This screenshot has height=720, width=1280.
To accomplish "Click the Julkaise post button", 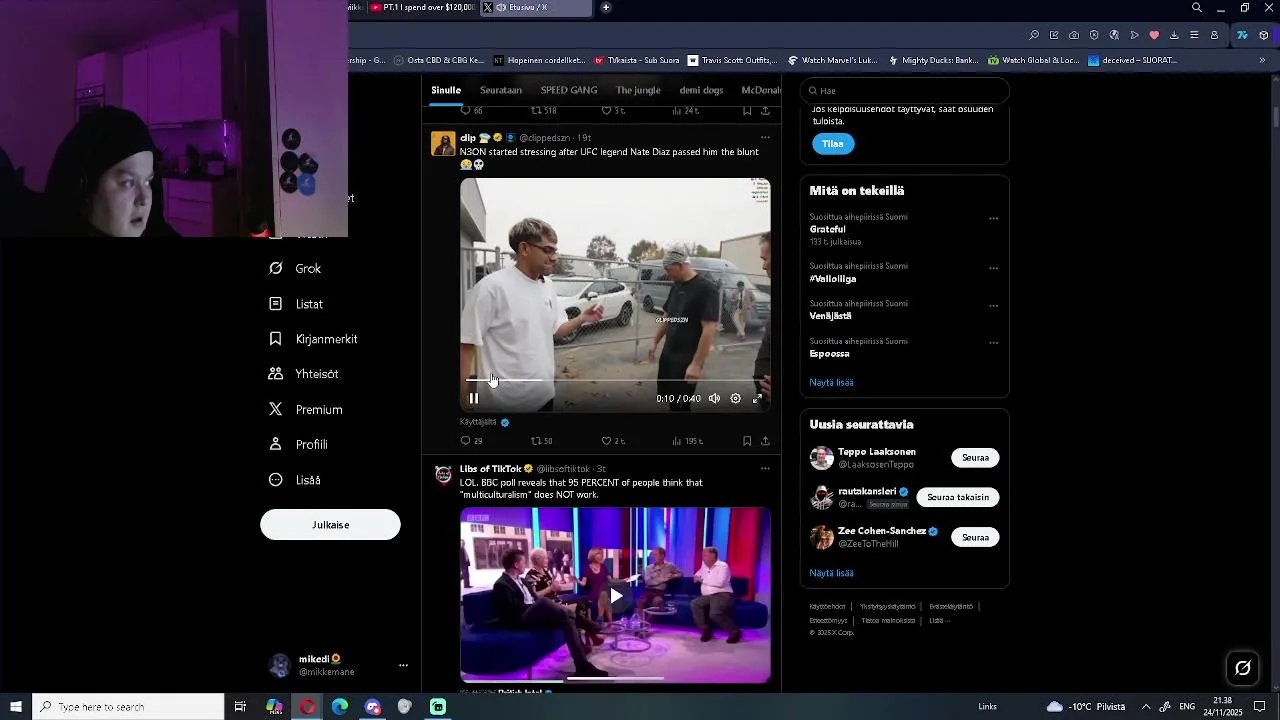I will [330, 525].
